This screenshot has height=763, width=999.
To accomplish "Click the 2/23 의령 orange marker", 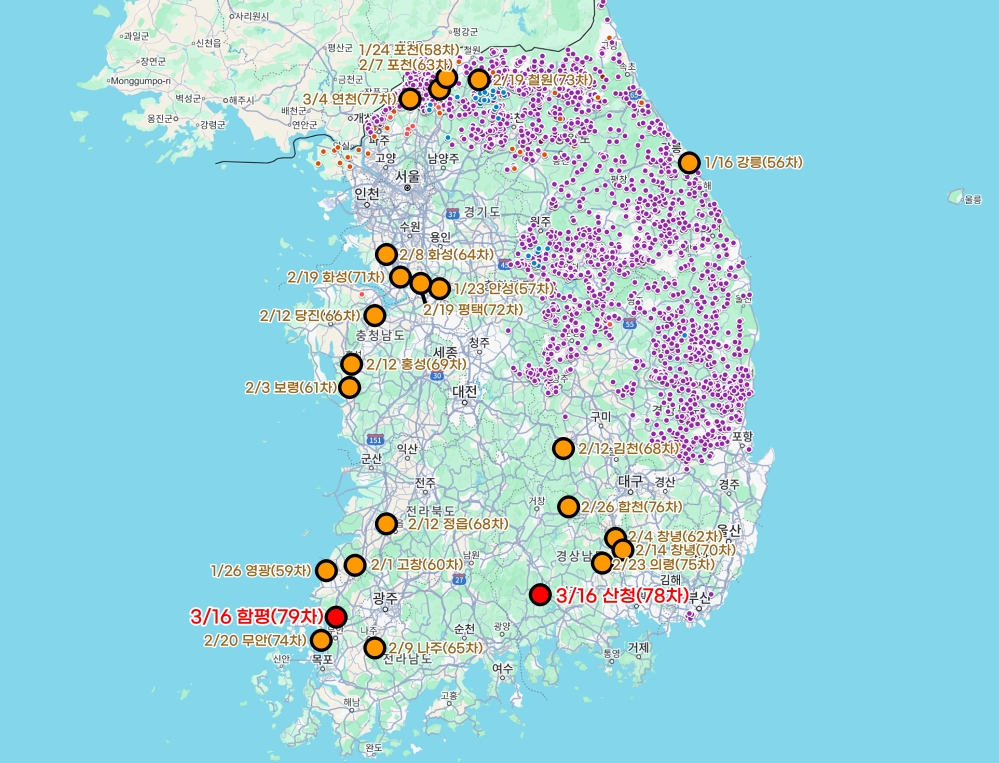I will 601,563.
